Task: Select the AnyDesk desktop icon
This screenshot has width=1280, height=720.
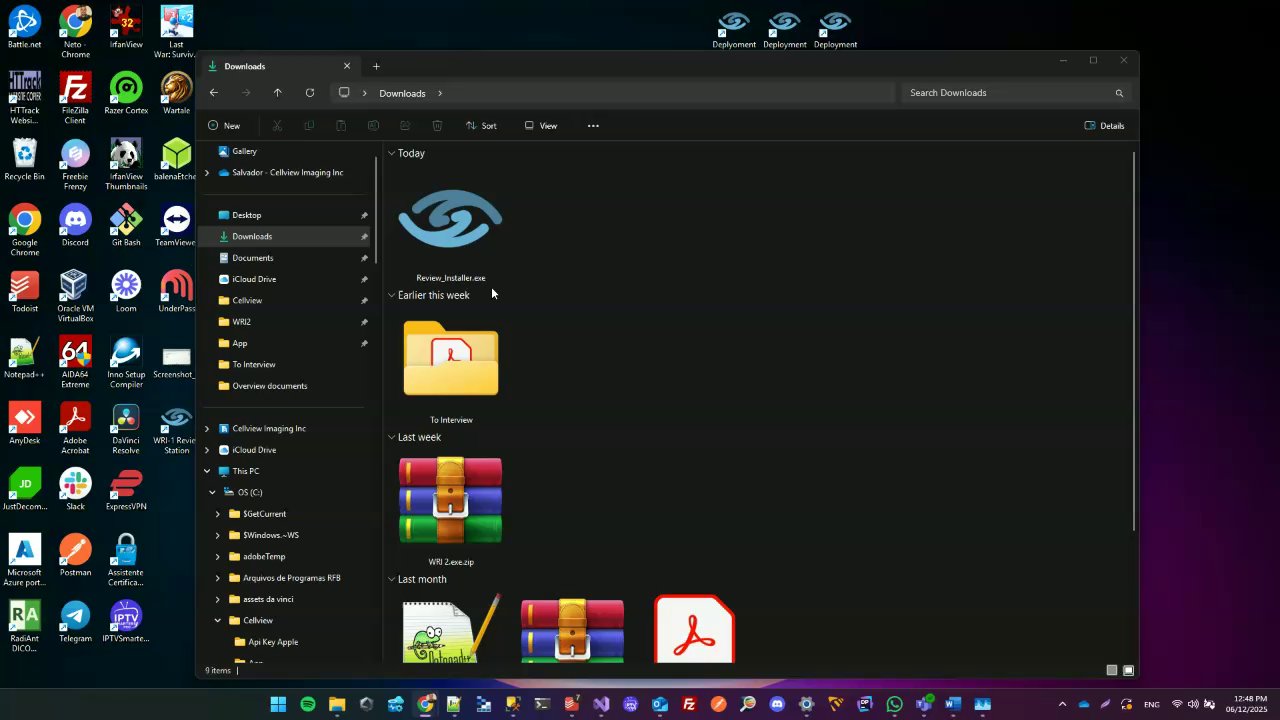Action: click(25, 424)
